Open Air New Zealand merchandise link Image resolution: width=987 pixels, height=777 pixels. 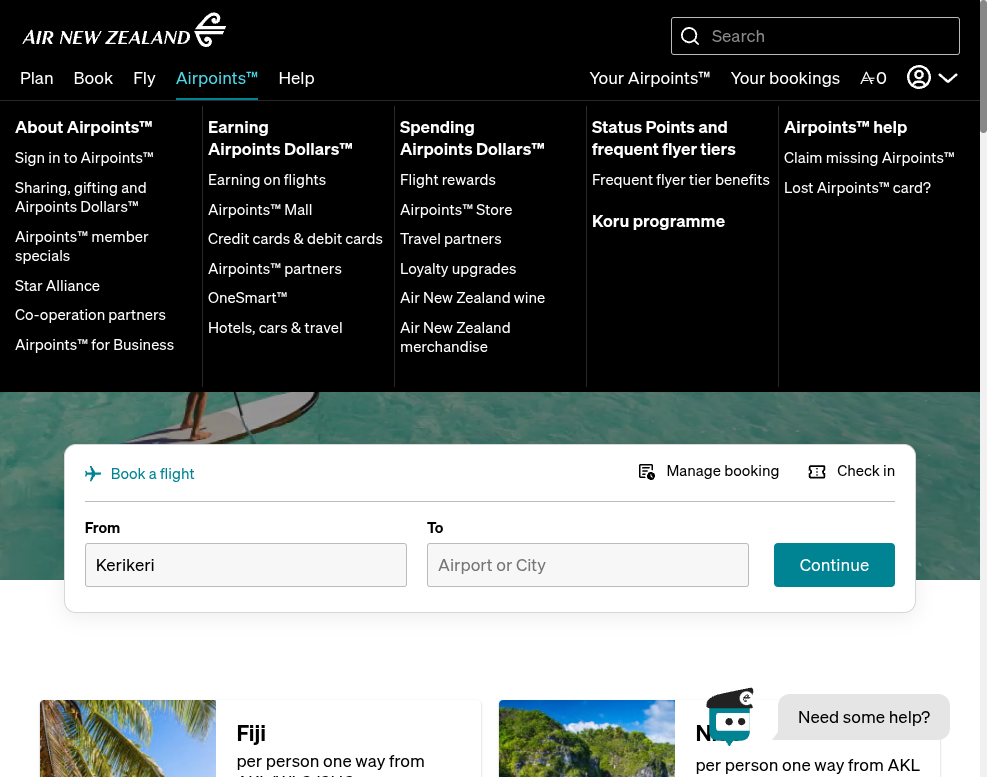tap(455, 337)
